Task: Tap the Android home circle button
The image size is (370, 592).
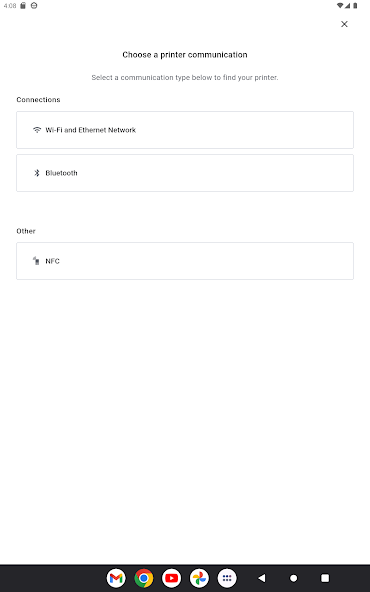Action: (x=293, y=578)
